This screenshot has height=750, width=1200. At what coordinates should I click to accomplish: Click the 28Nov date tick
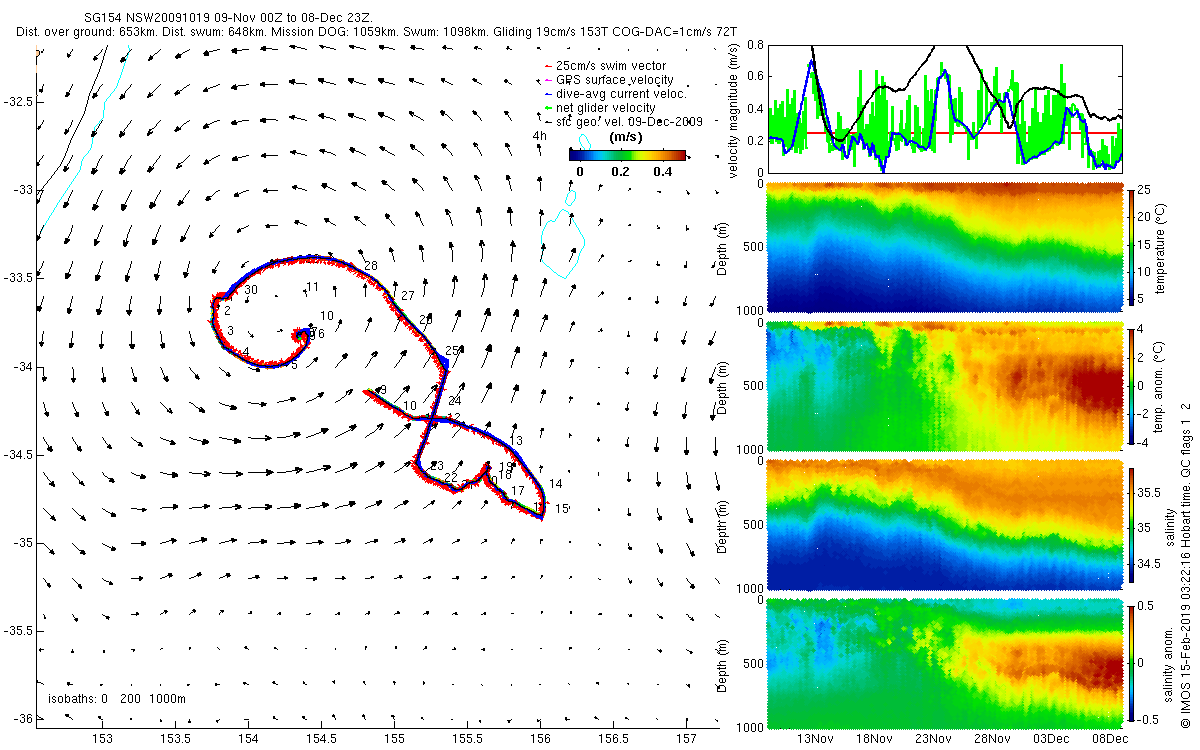coord(992,739)
